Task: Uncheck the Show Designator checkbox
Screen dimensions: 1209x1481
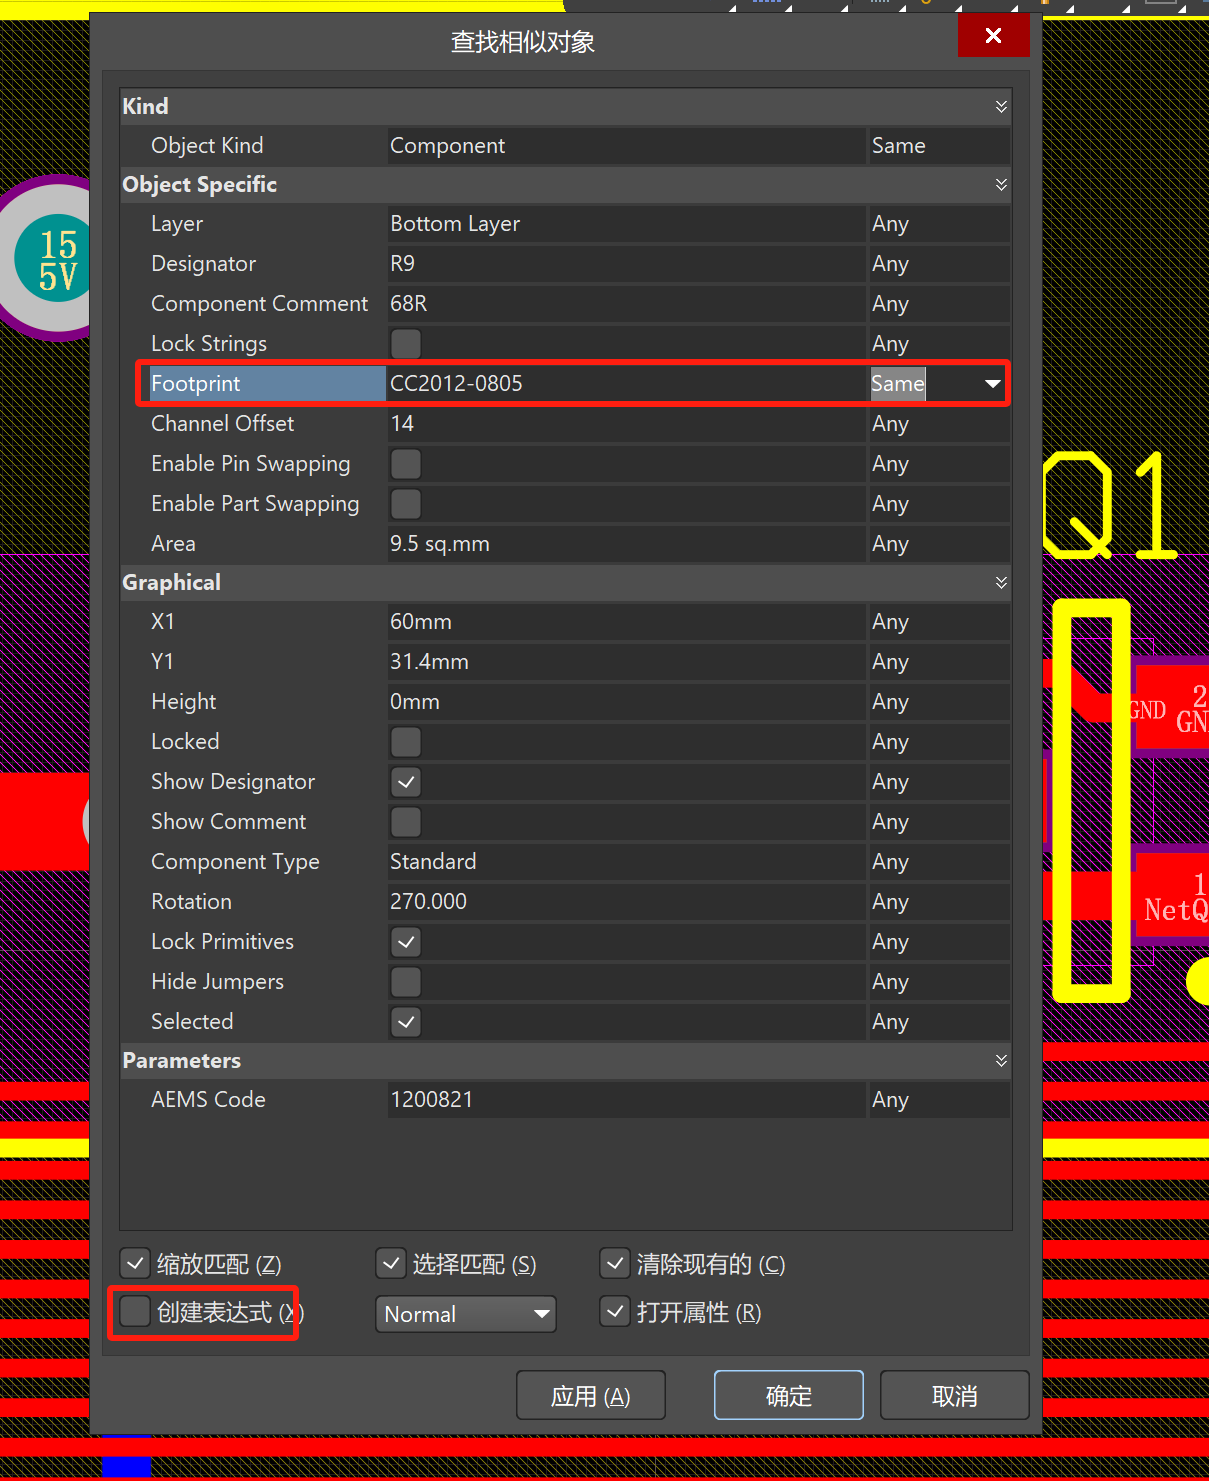Action: pos(406,782)
